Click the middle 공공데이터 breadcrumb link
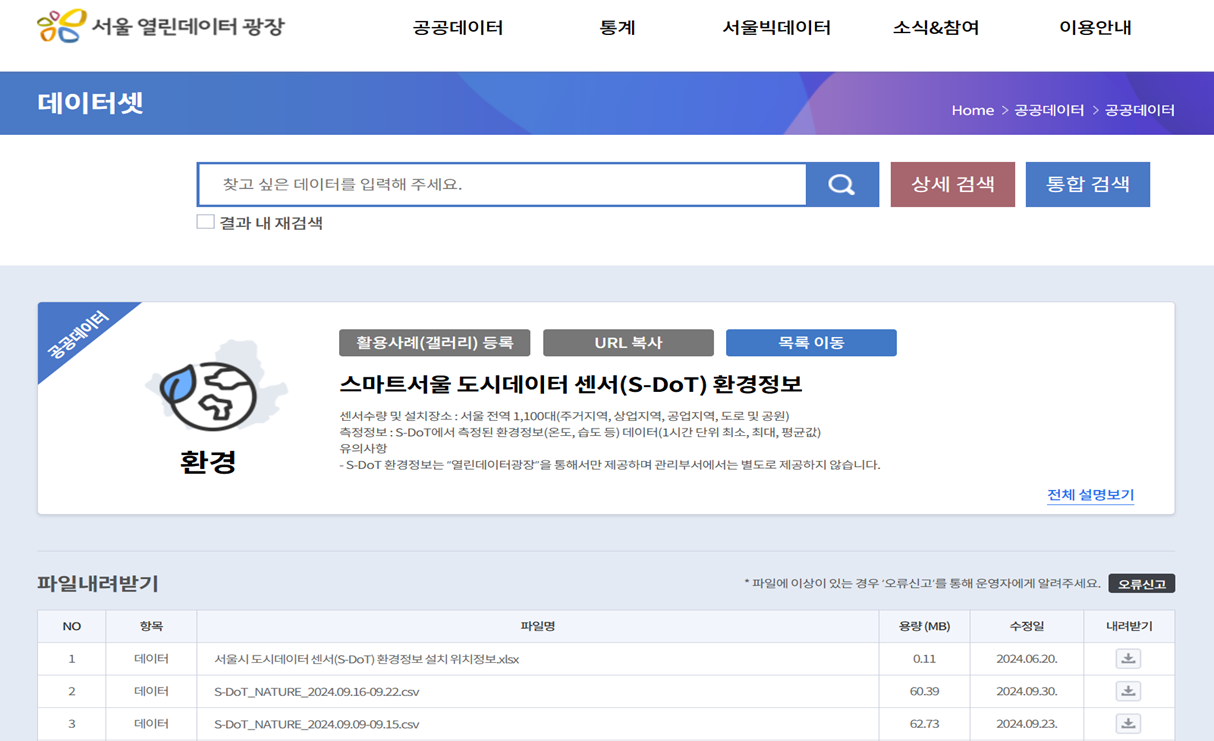The height and width of the screenshot is (741, 1214). (x=1049, y=110)
